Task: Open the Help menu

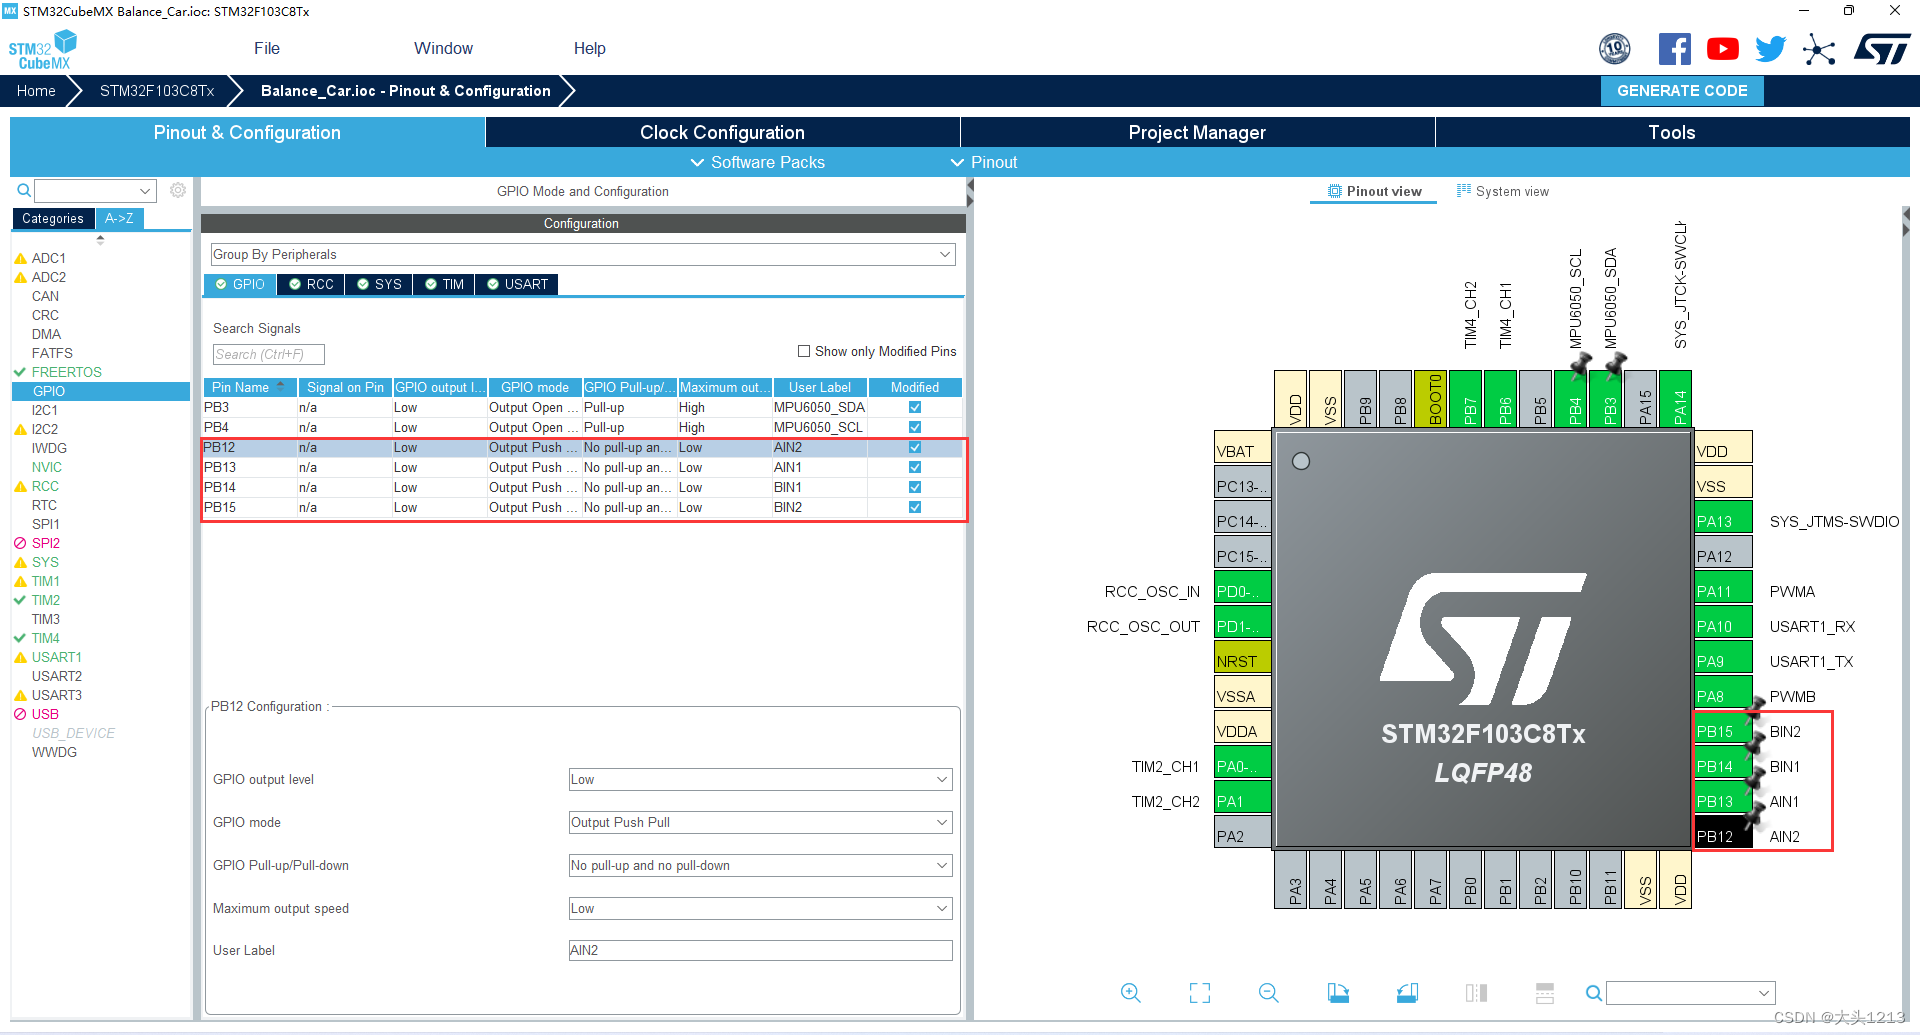Action: [x=590, y=48]
